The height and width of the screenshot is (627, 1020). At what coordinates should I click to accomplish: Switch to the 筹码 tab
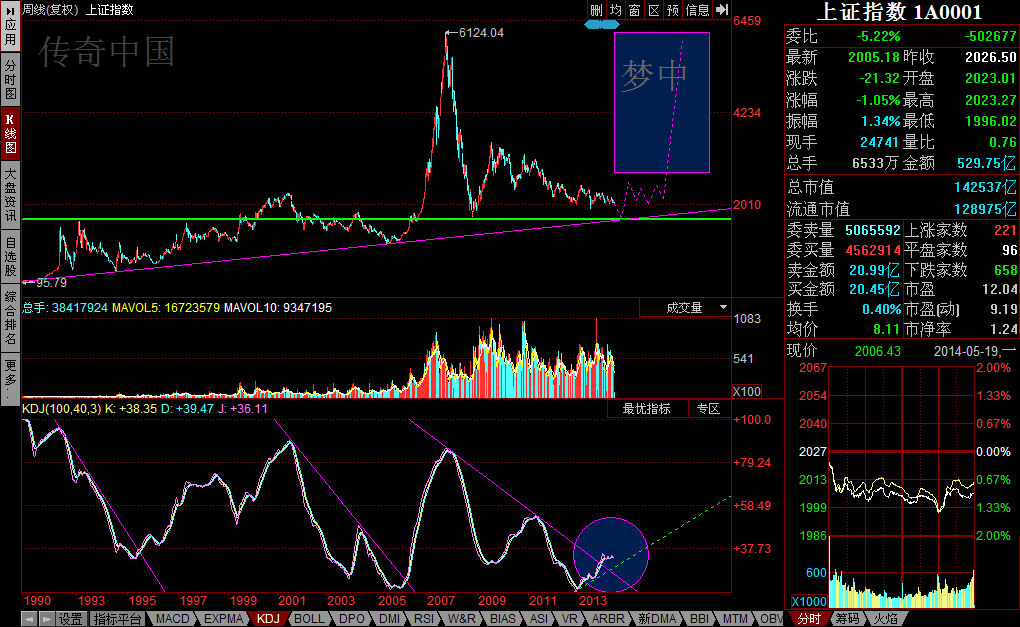[846, 619]
